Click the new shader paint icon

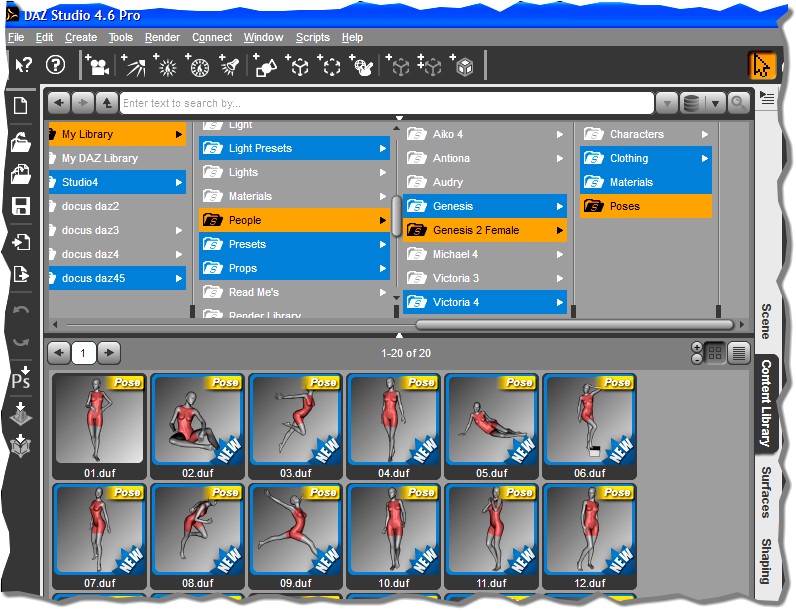[x=362, y=65]
